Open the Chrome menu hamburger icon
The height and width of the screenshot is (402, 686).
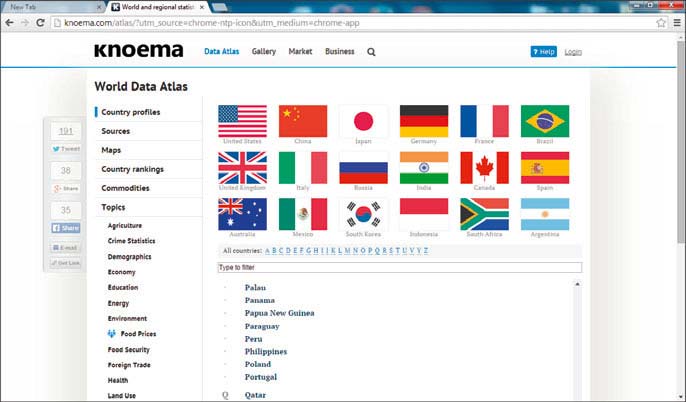pyautogui.click(x=677, y=23)
